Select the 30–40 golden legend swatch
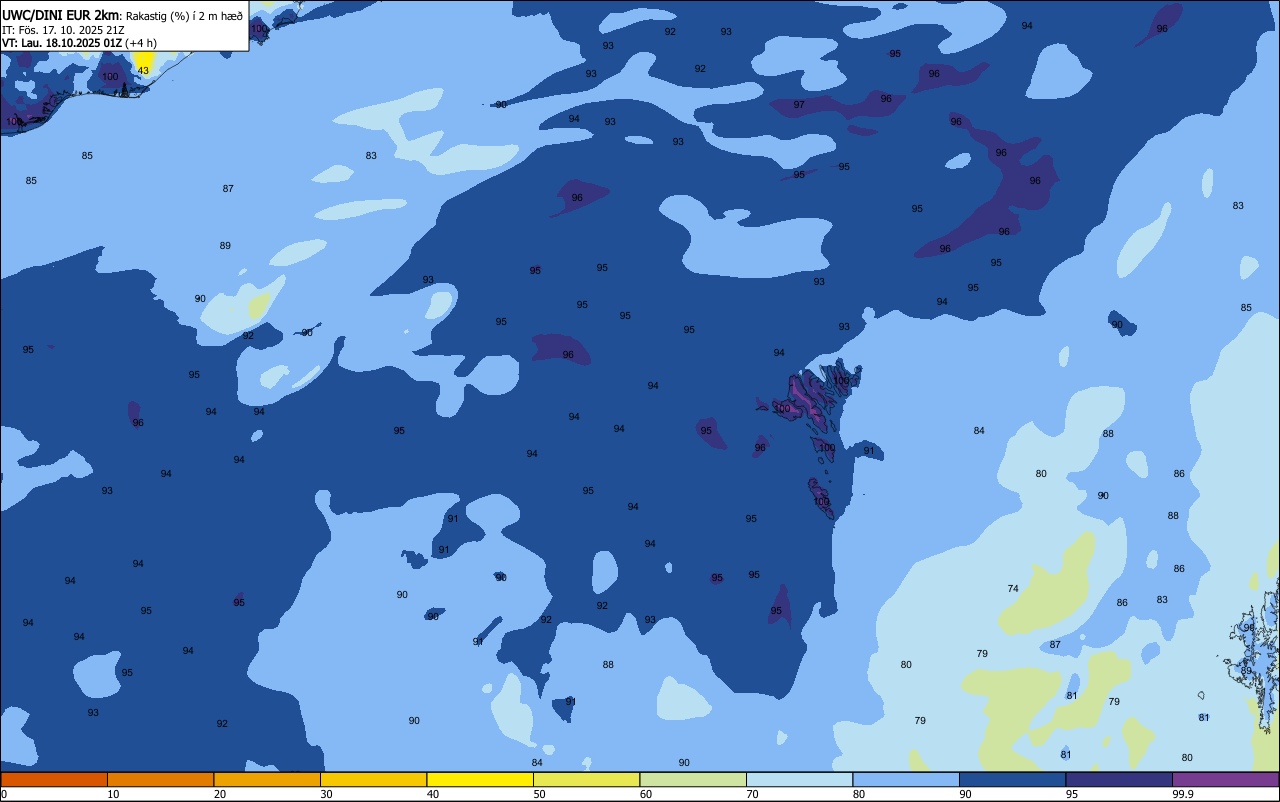This screenshot has width=1280, height=802. pos(373,780)
